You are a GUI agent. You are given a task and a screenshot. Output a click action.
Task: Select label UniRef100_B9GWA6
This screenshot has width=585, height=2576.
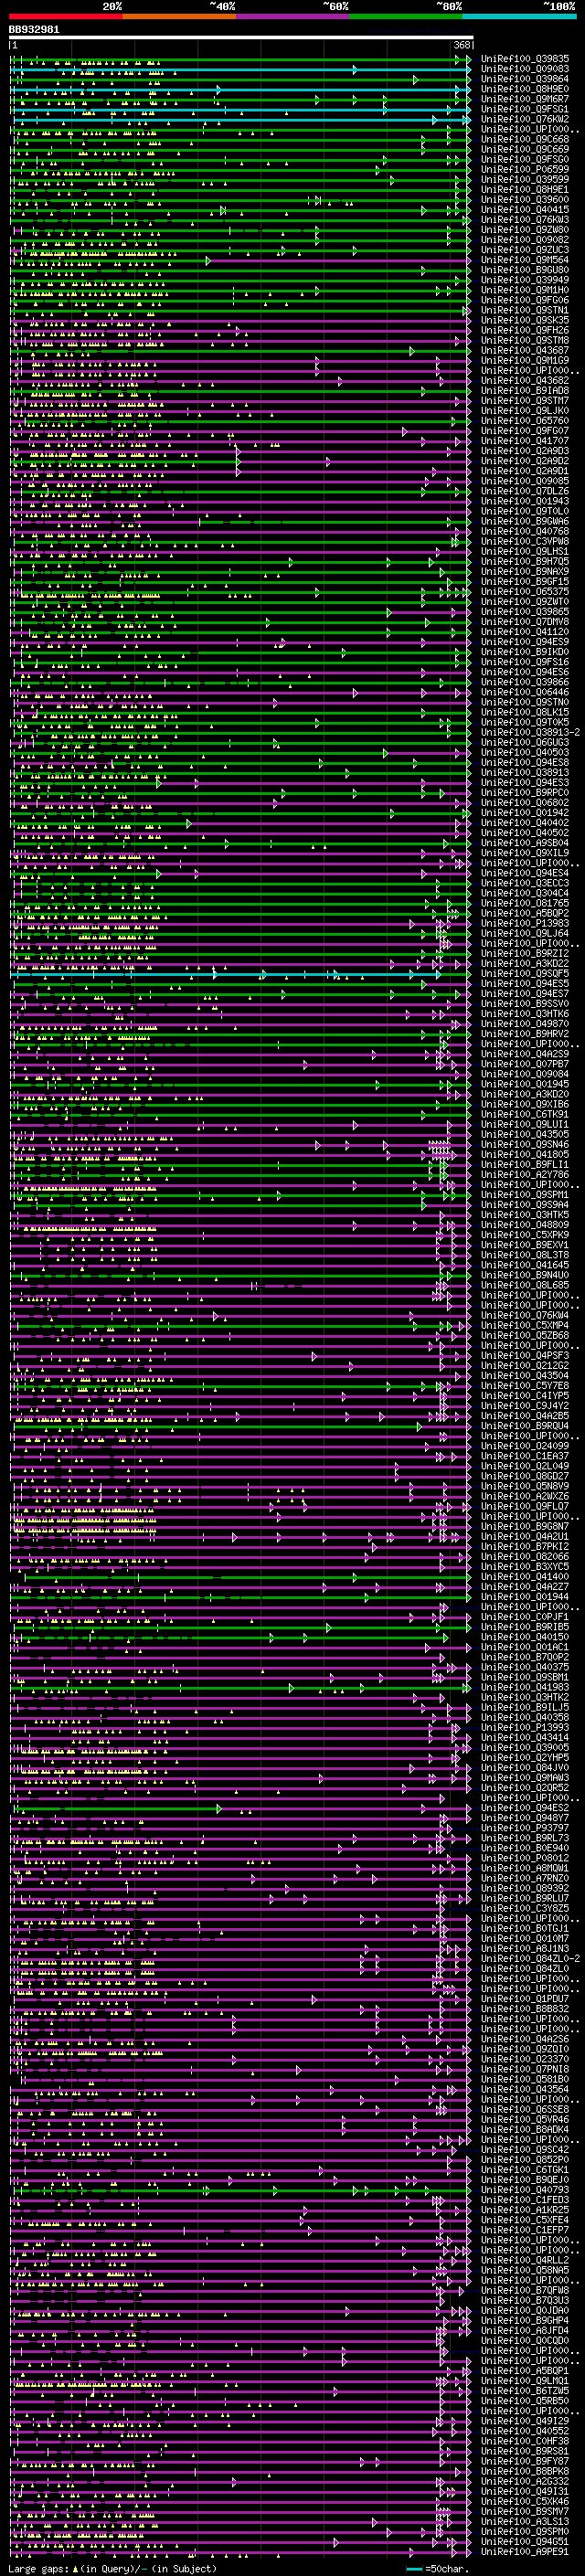(525, 521)
